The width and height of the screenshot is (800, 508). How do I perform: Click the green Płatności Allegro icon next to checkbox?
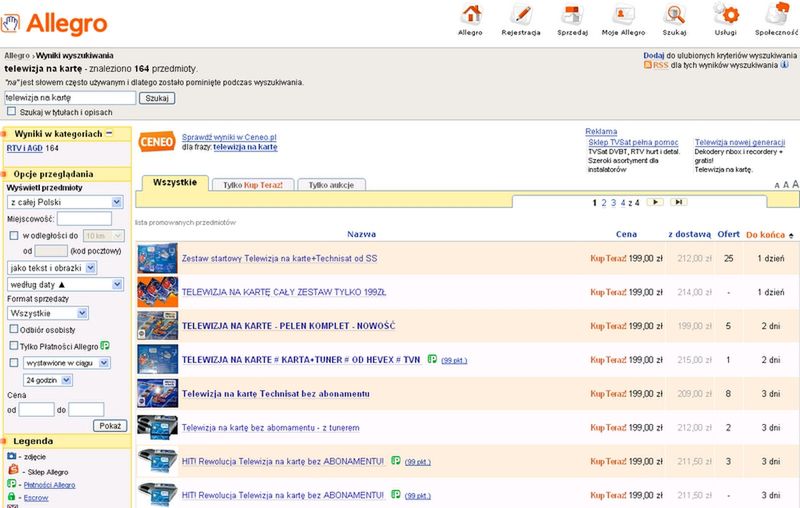pos(105,346)
